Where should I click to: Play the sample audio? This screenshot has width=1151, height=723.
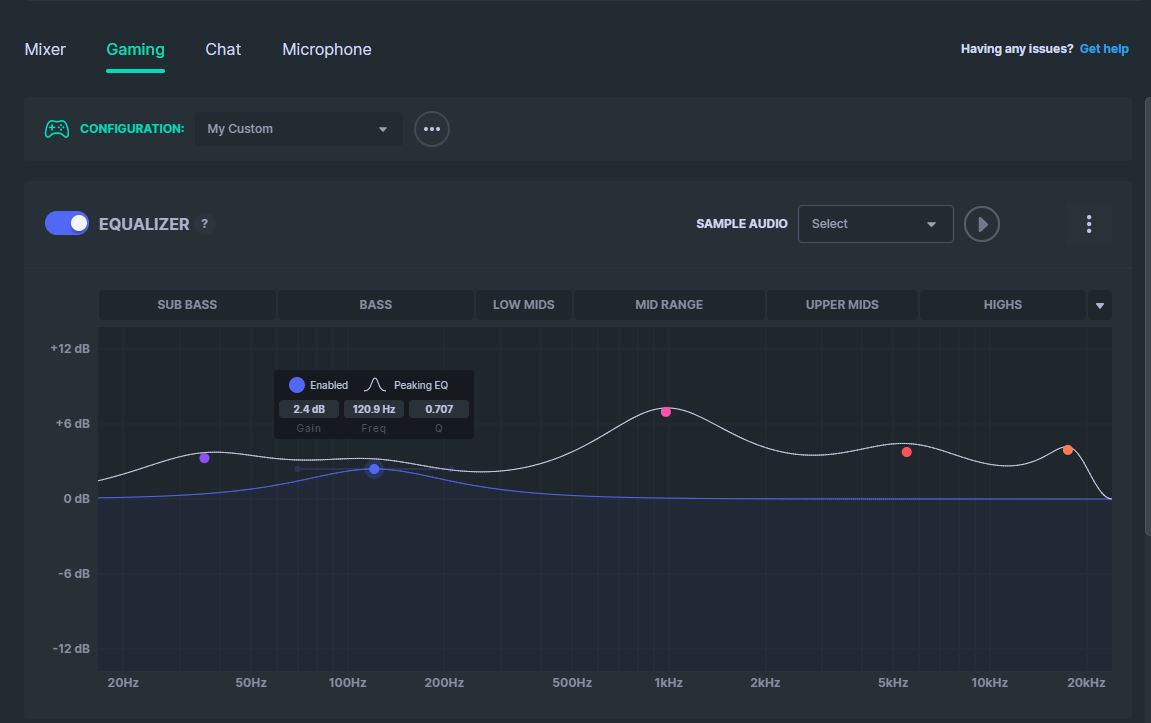click(x=982, y=224)
